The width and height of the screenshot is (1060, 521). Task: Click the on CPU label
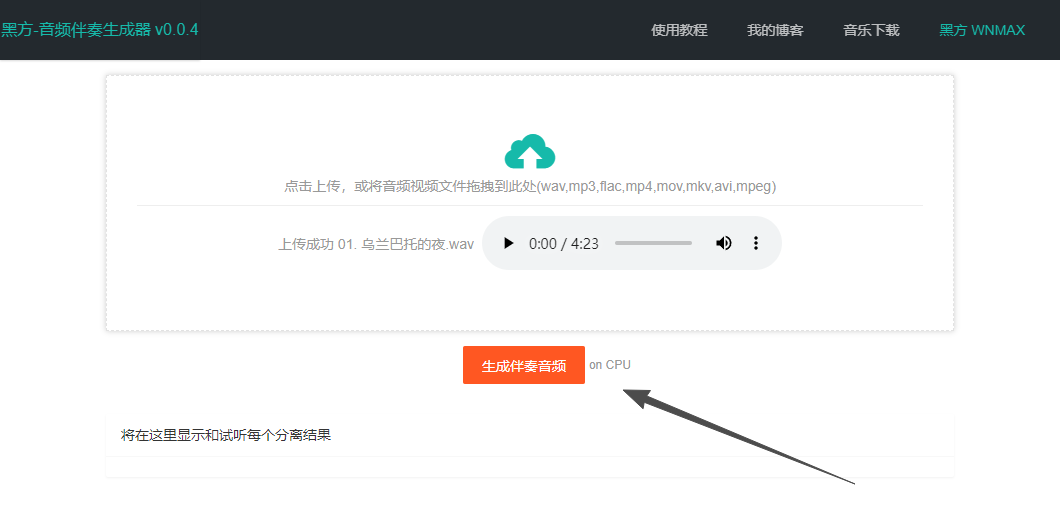610,365
